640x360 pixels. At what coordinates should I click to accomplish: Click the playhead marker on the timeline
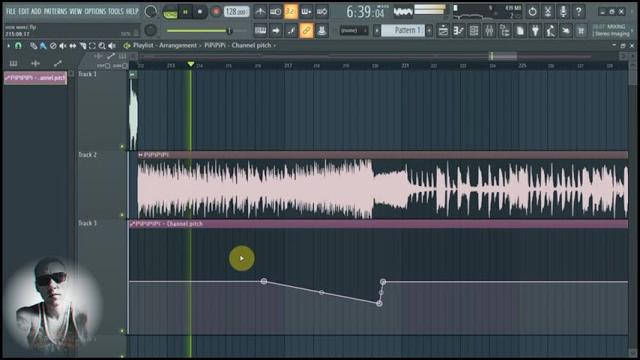point(190,64)
